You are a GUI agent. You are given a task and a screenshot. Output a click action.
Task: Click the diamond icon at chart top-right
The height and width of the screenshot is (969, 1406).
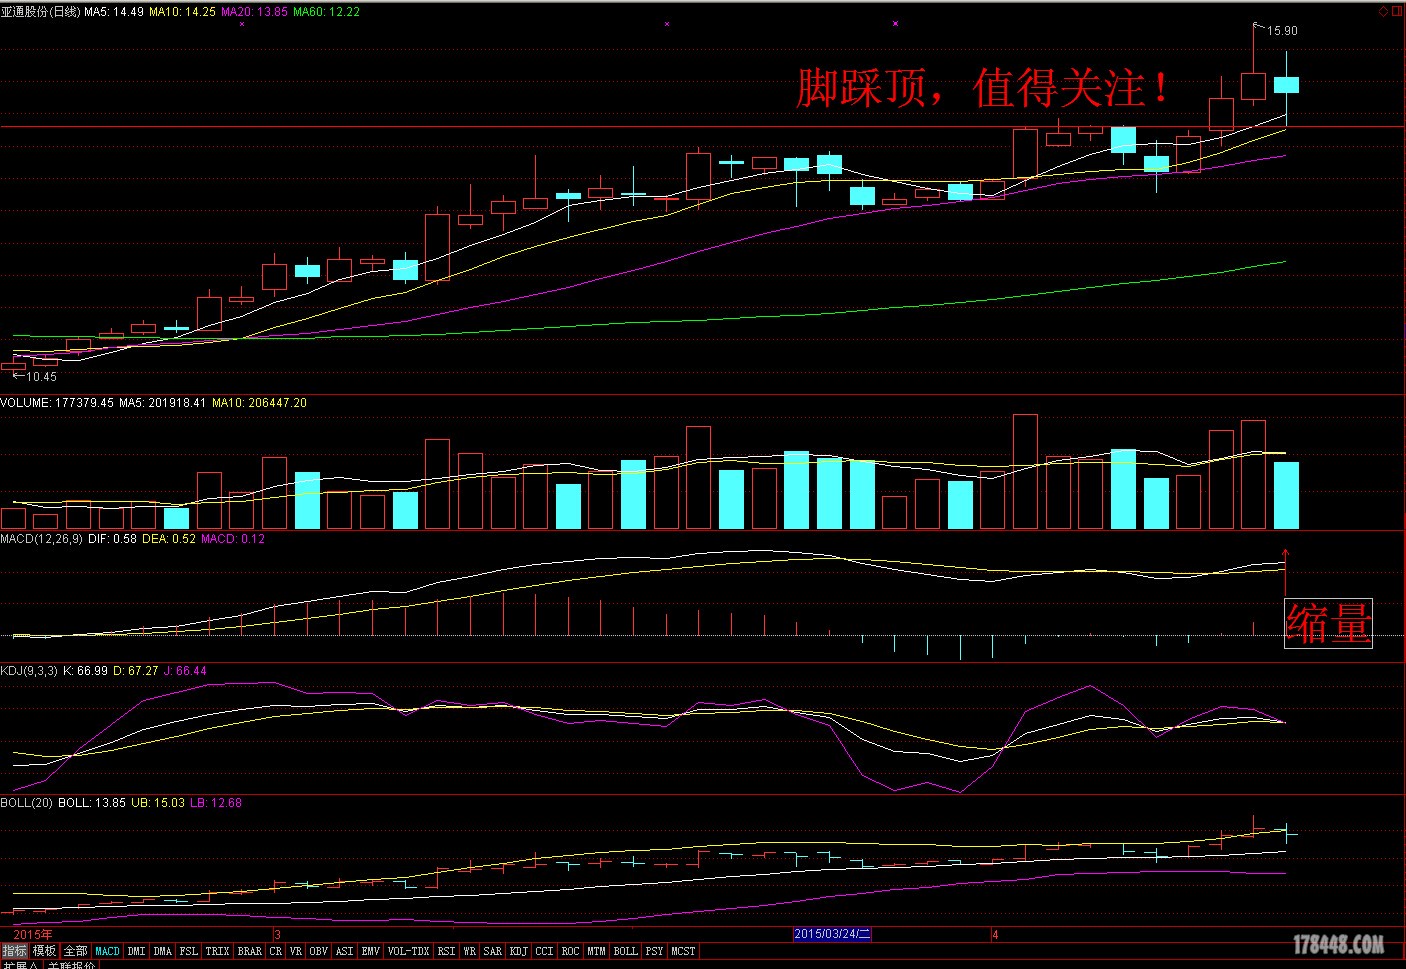point(1383,11)
